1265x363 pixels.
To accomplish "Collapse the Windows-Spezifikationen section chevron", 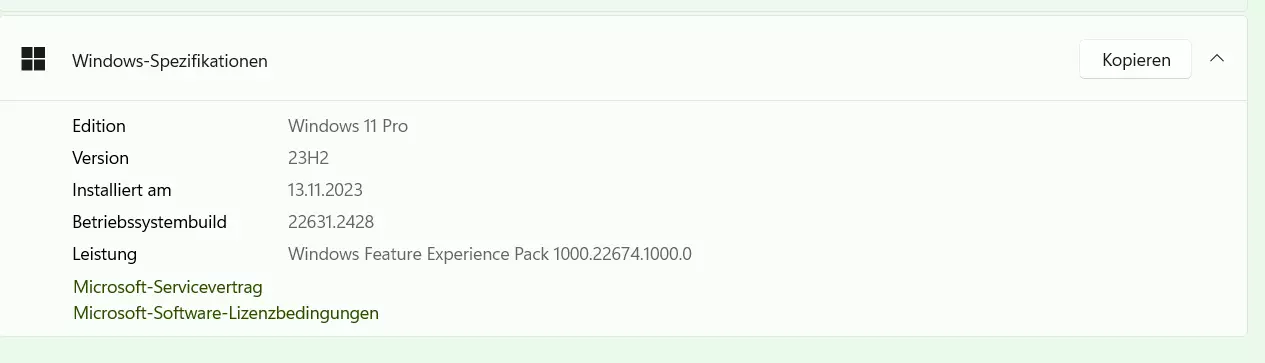I will pyautogui.click(x=1217, y=59).
